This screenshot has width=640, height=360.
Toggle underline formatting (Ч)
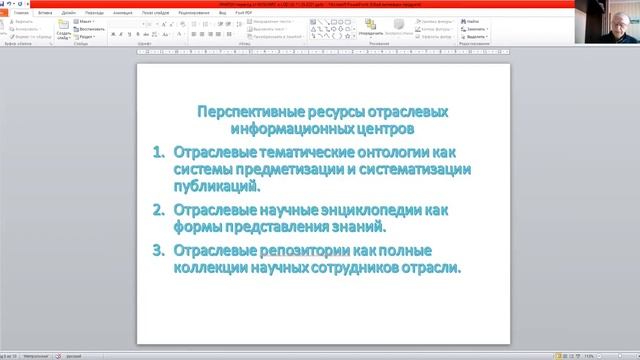[129, 34]
